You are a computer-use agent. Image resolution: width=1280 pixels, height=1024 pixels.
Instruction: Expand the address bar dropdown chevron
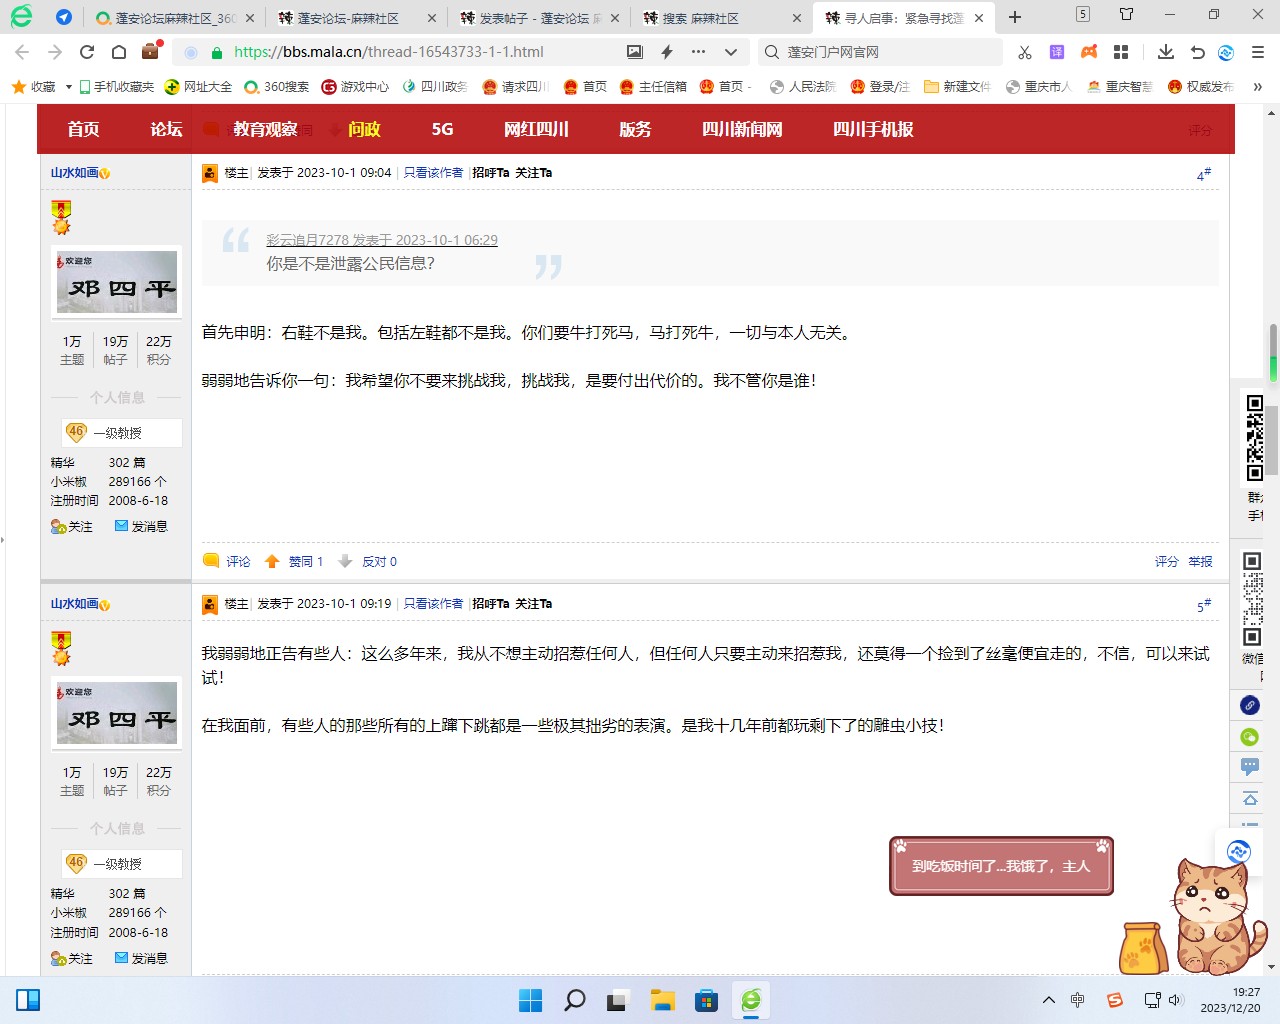coord(731,52)
